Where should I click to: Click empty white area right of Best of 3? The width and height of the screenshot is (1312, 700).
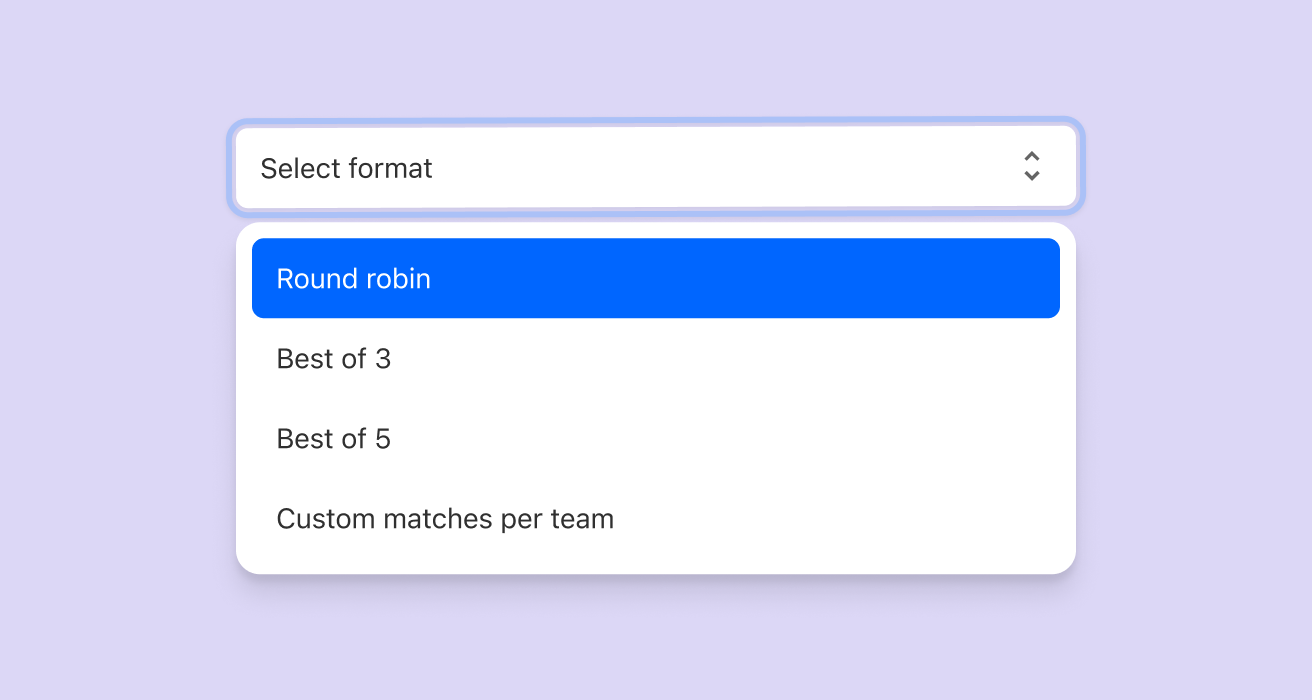pyautogui.click(x=725, y=358)
